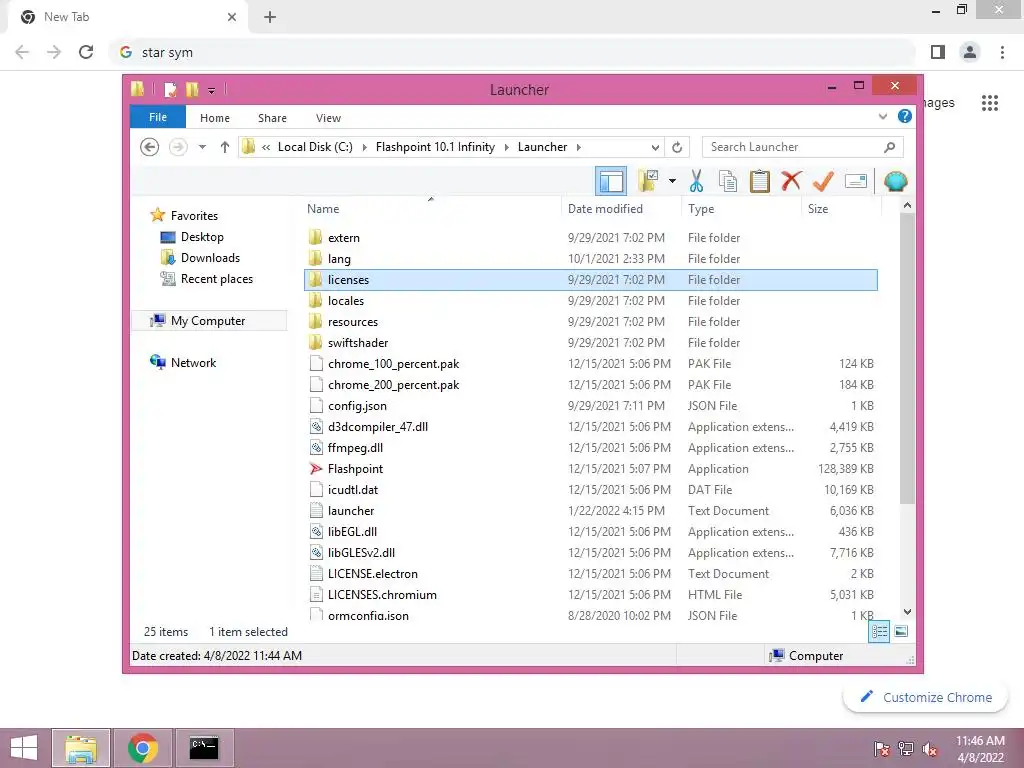Sort by the Size column header
Image resolution: width=1024 pixels, height=768 pixels.
(841, 209)
